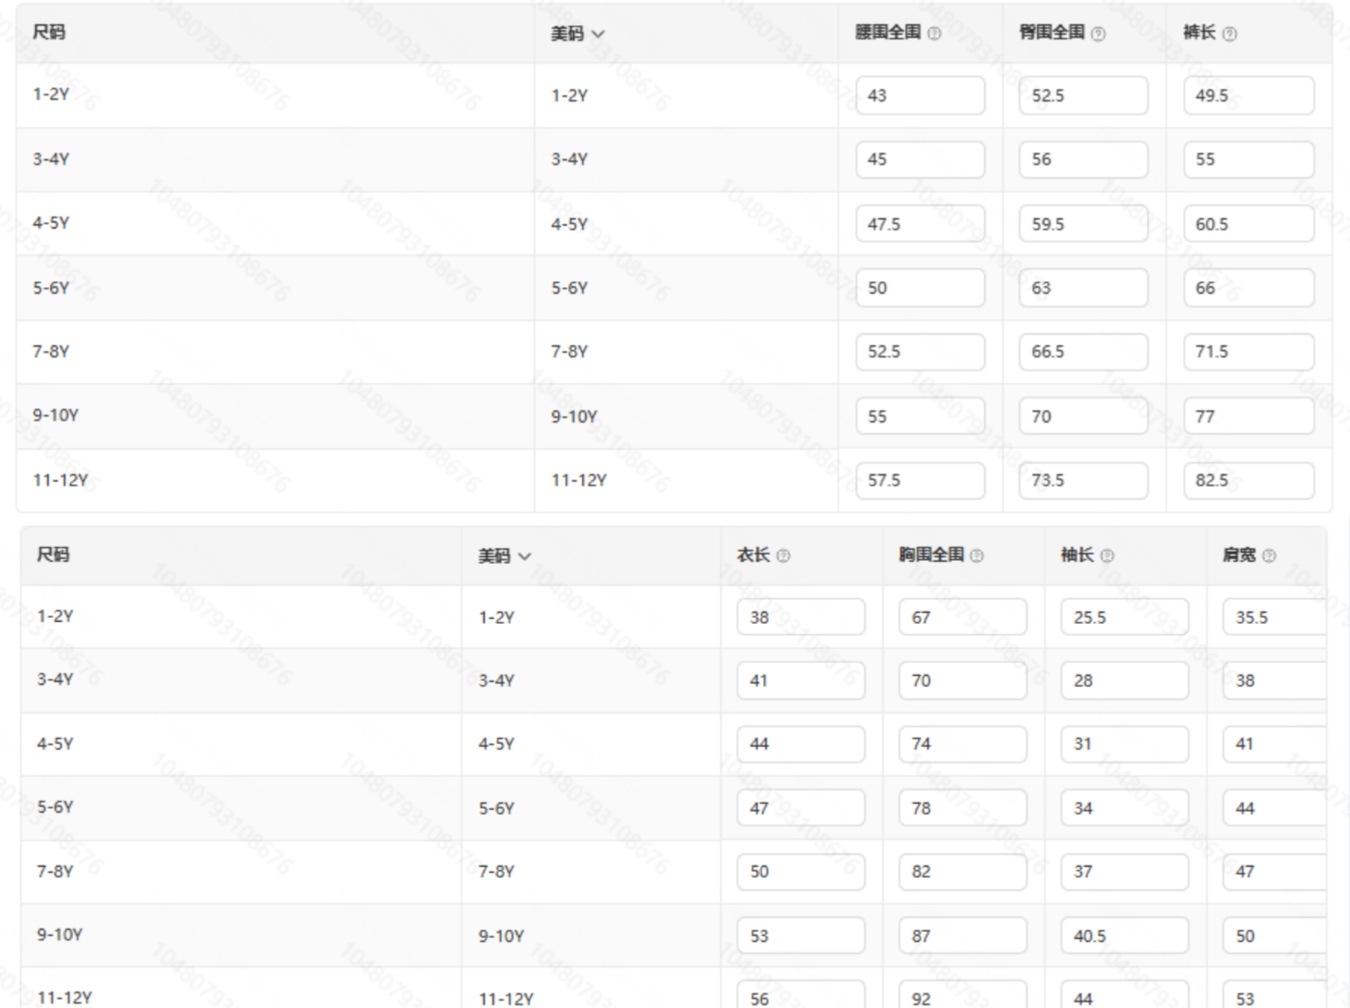This screenshot has height=1008, width=1350.
Task: Click the 衣长 input for size 7-8Y
Action: [801, 872]
